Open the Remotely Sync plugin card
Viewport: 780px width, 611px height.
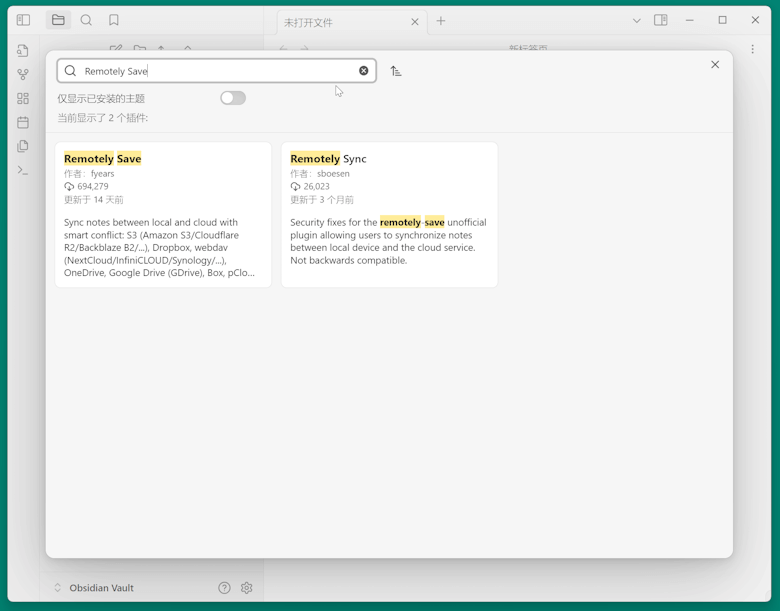(389, 214)
